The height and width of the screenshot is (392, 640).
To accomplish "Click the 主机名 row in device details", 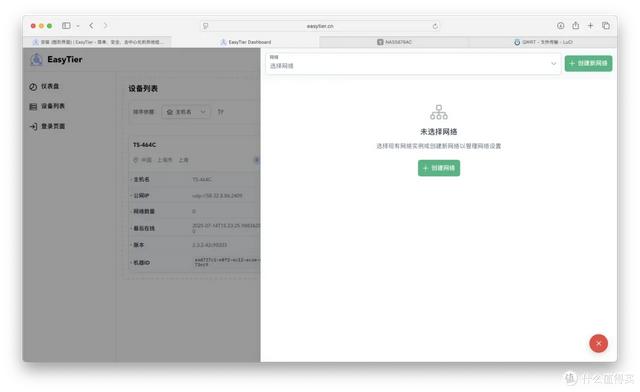I will coord(195,179).
